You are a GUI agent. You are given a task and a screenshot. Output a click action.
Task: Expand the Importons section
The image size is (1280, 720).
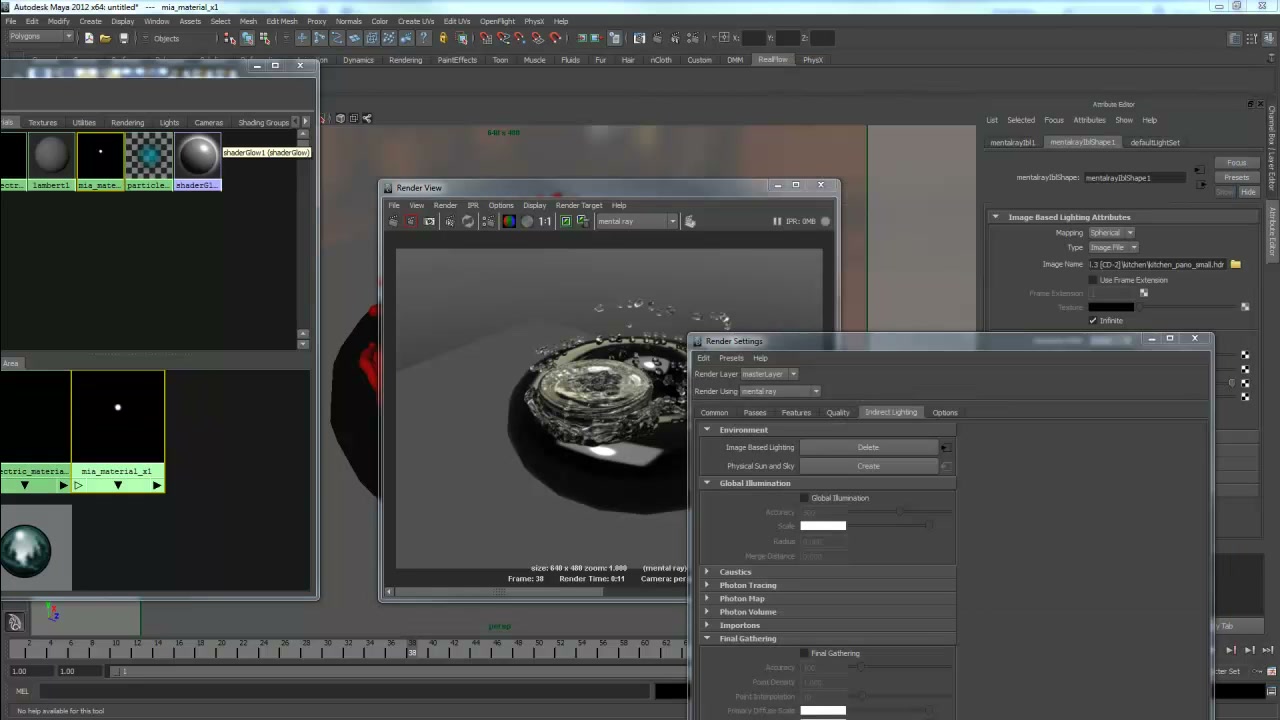tap(707, 625)
